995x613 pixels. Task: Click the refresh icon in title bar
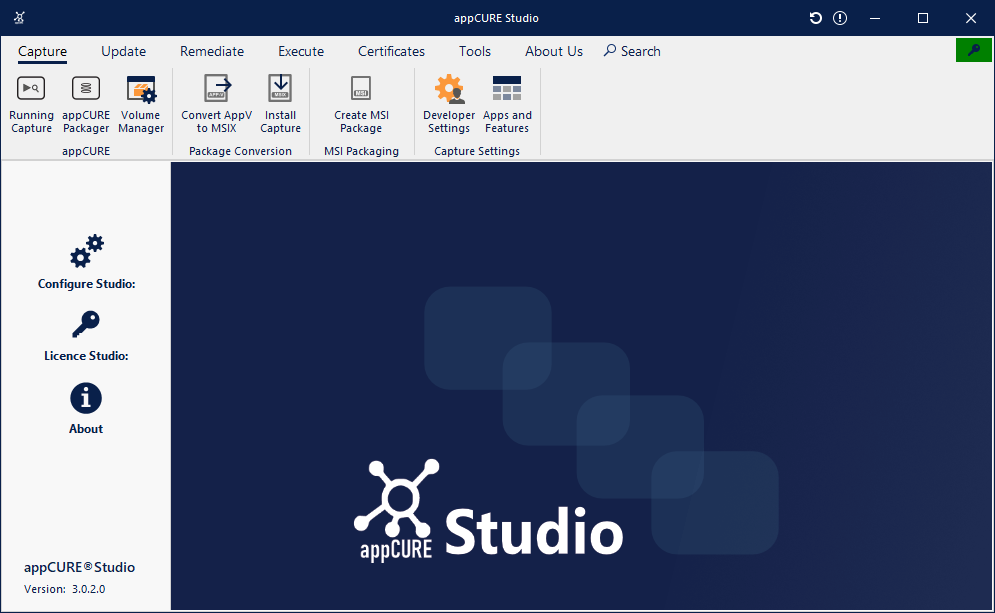pyautogui.click(x=815, y=18)
